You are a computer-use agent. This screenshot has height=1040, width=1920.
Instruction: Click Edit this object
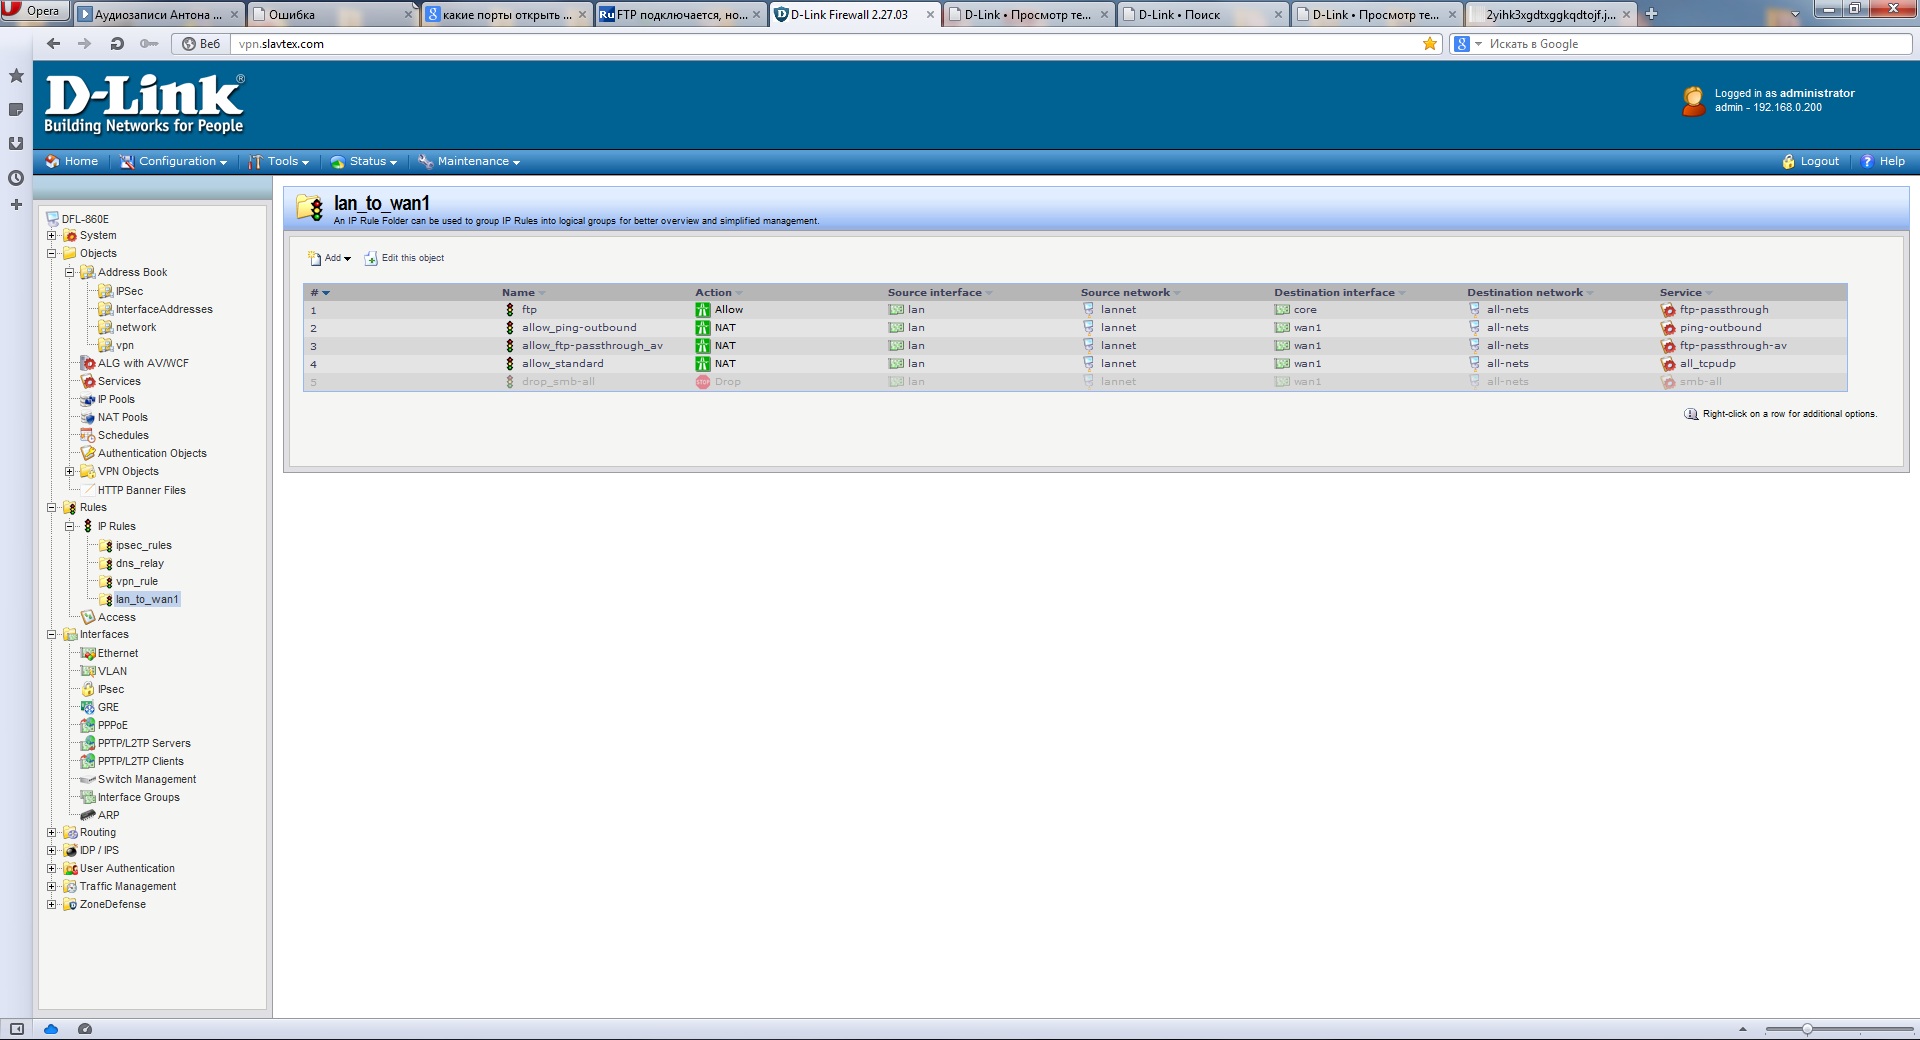405,258
